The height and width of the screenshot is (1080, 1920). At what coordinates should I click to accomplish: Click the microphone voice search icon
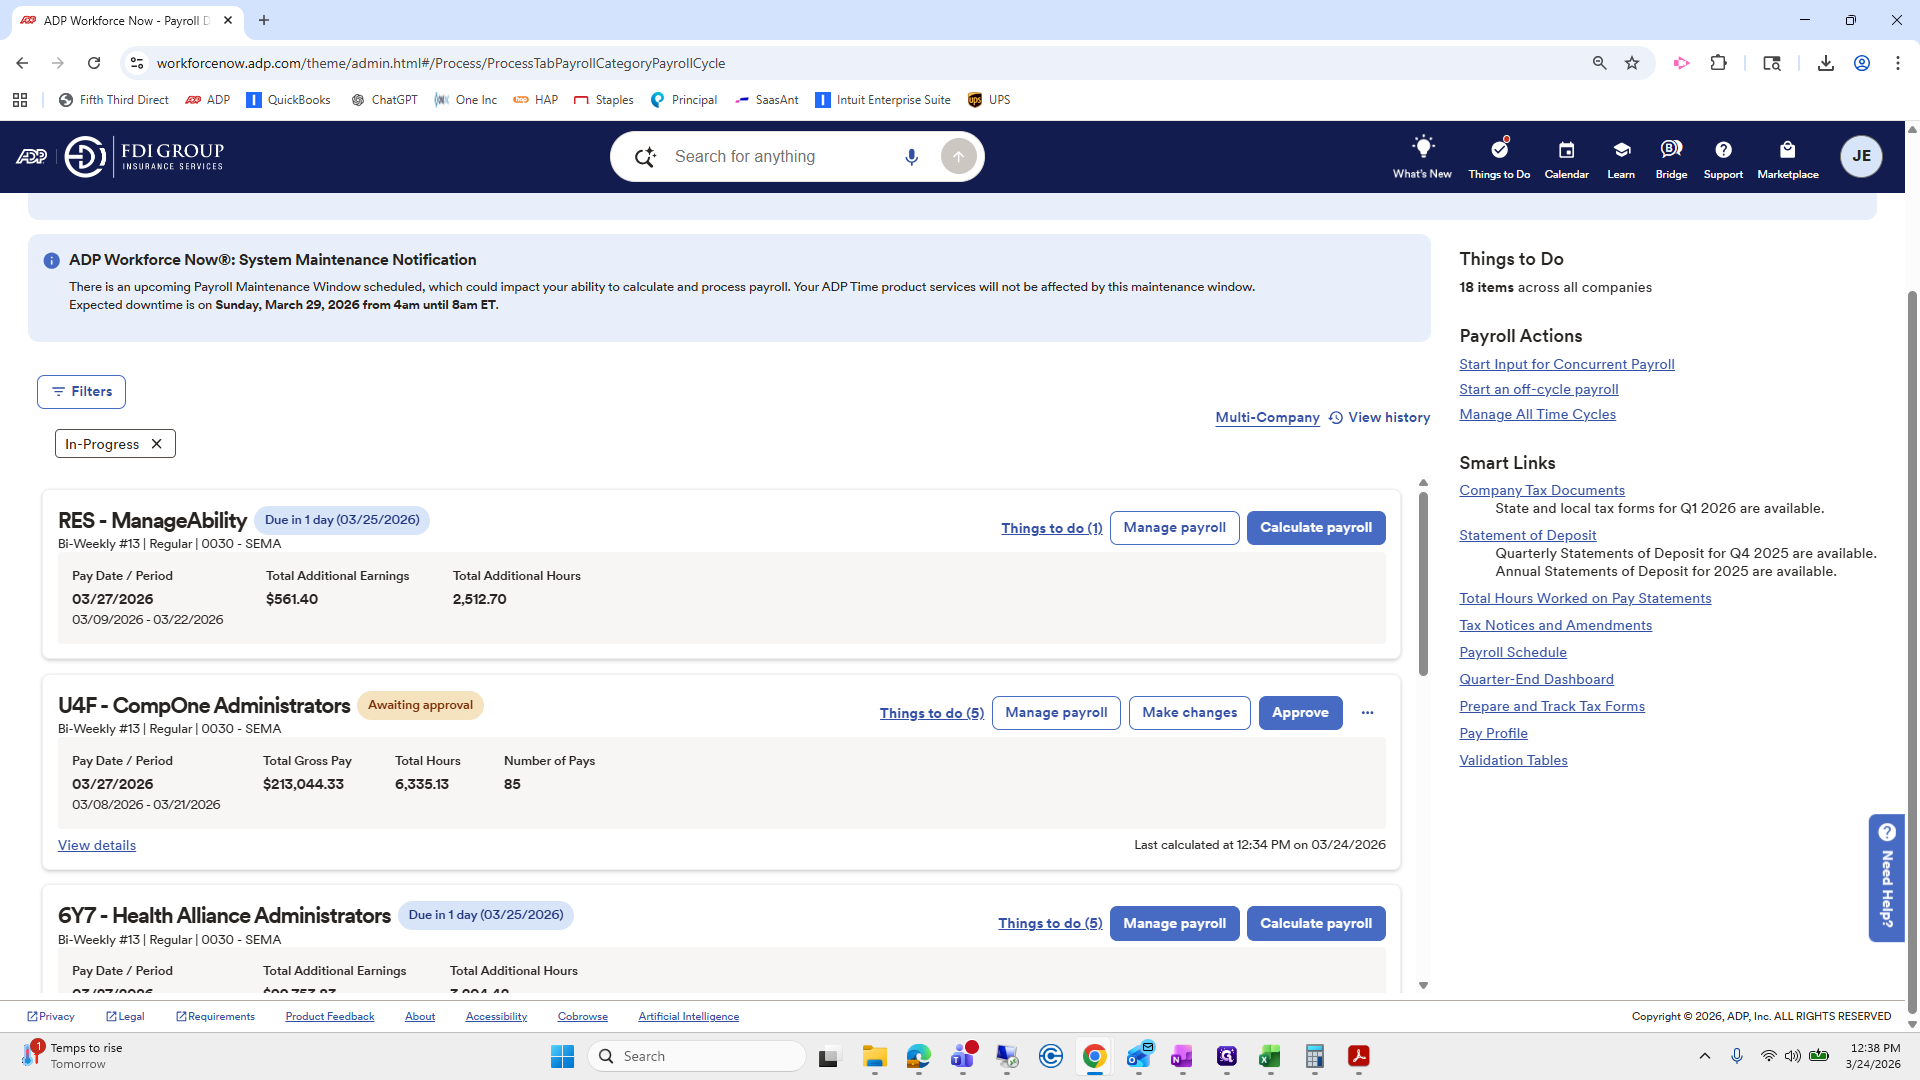tap(911, 157)
